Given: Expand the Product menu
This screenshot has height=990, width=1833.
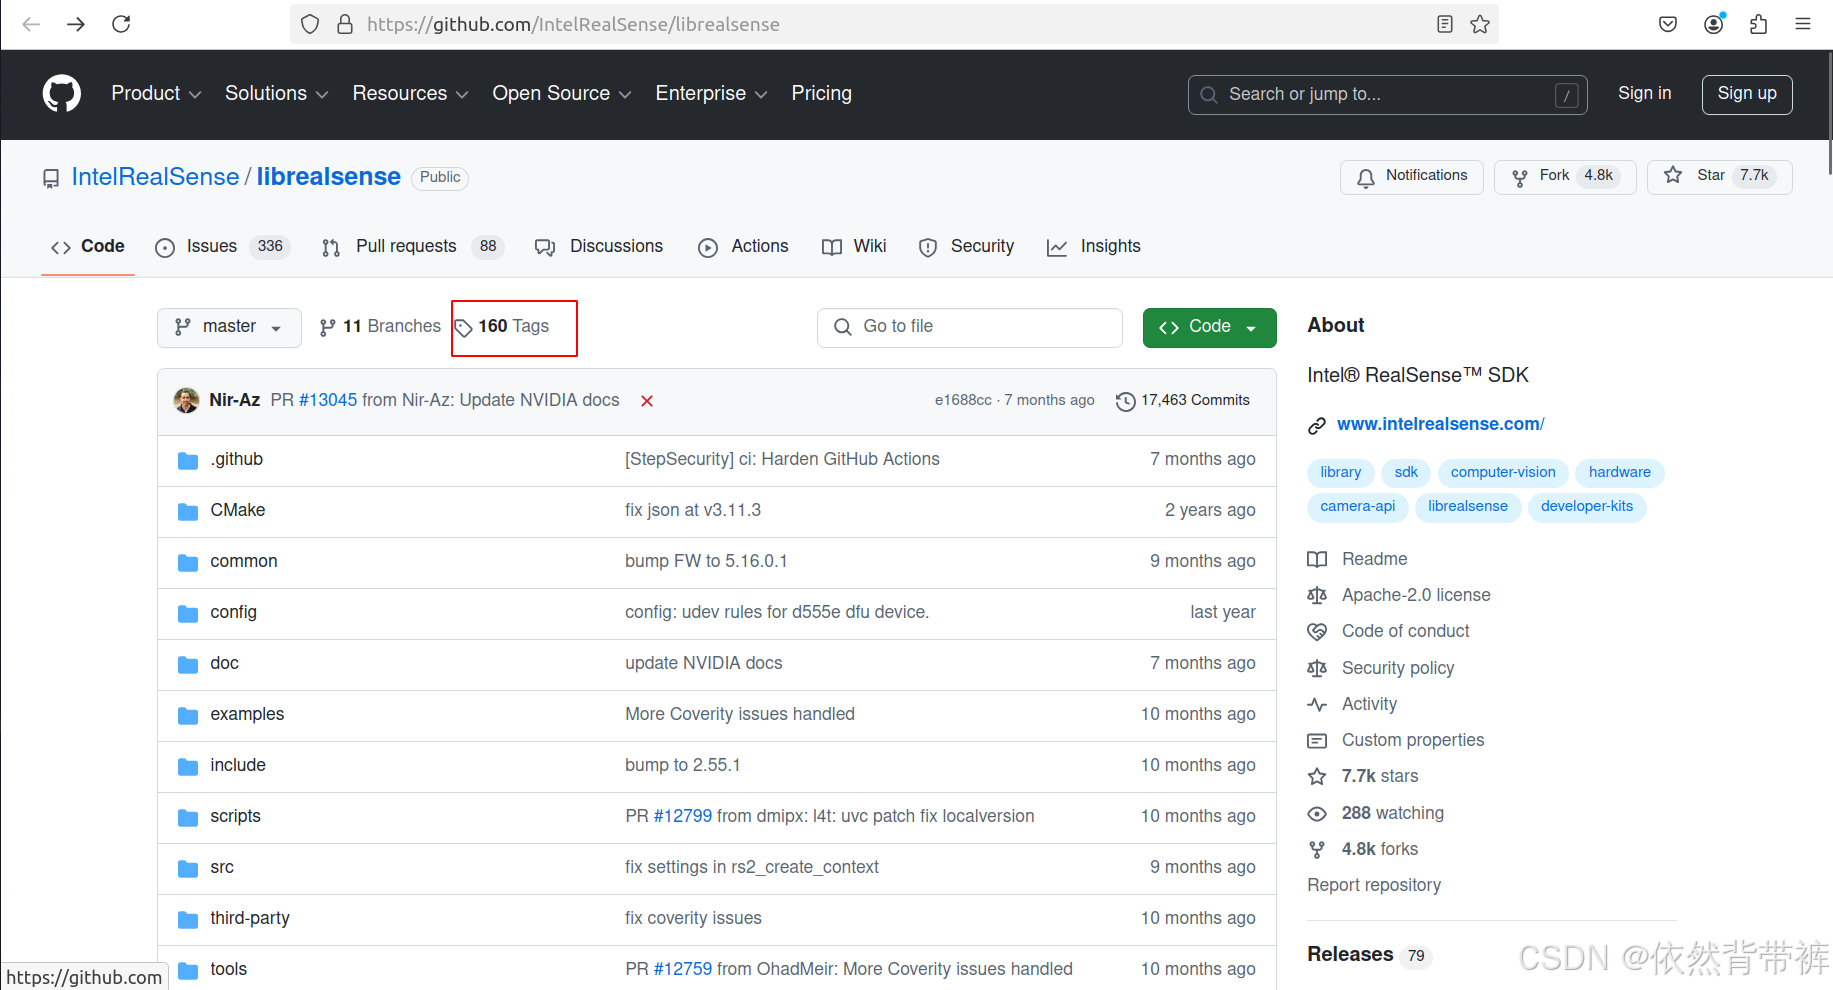Looking at the screenshot, I should tap(156, 93).
